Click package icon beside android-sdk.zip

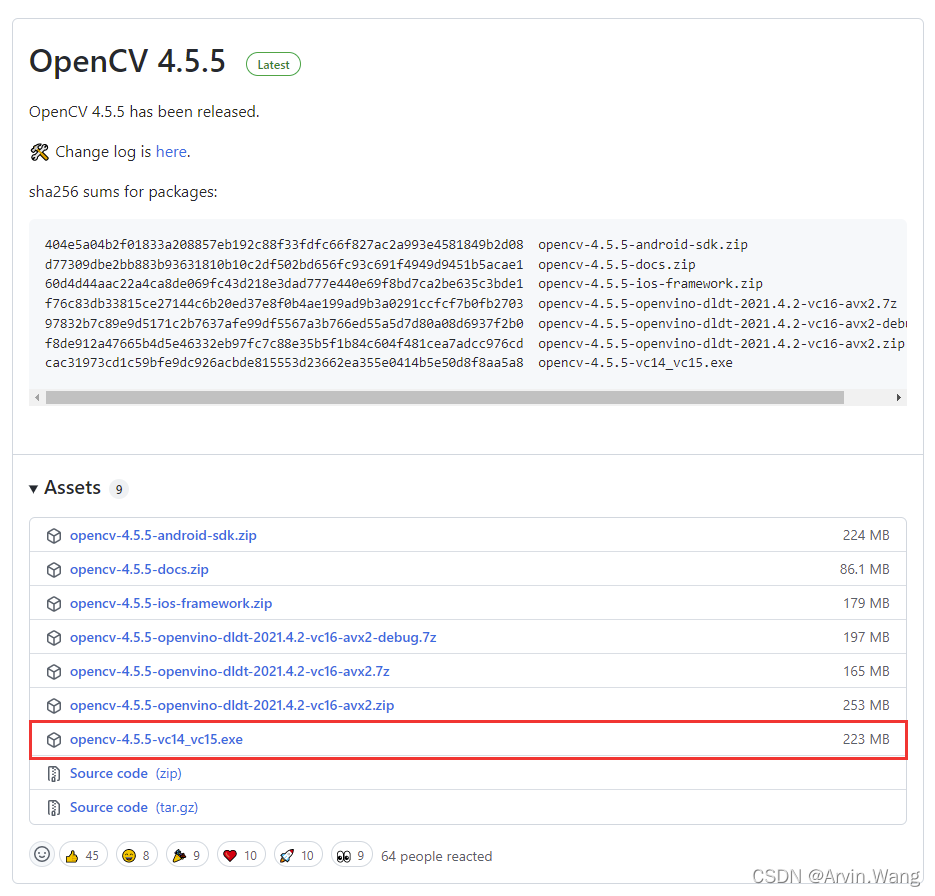coord(54,536)
